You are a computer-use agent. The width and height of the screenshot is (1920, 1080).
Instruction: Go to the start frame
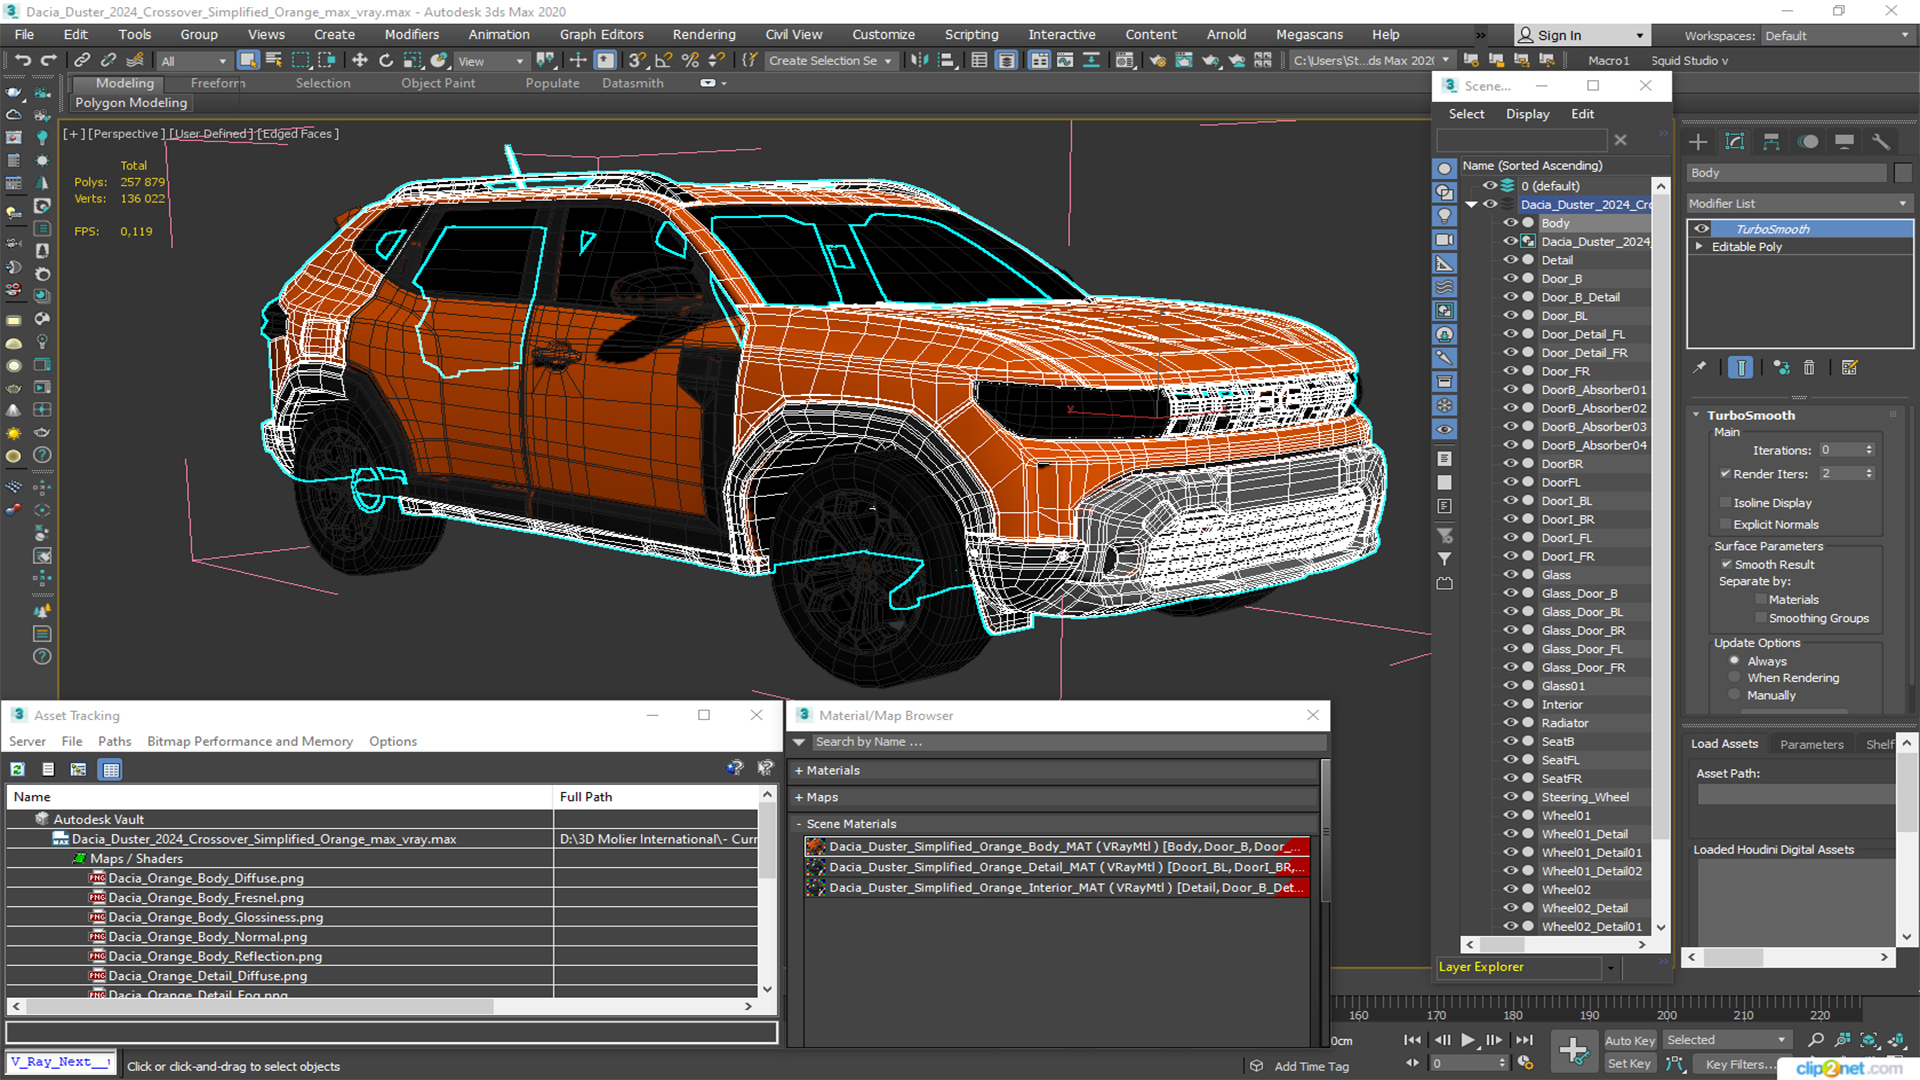coord(1412,1040)
